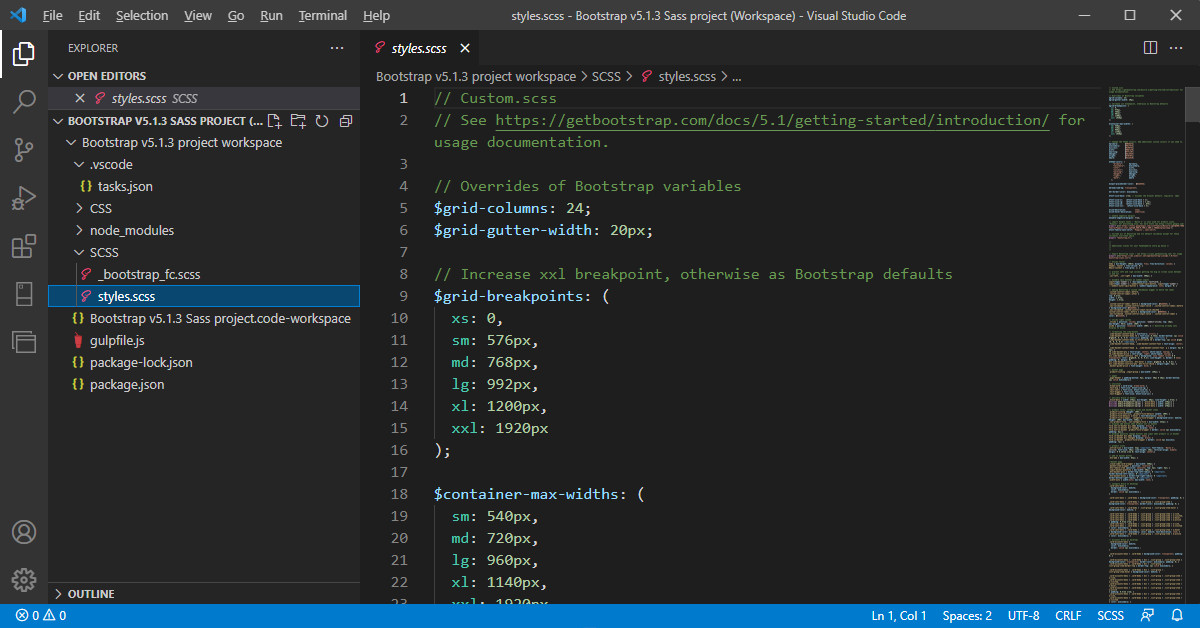Expand the Outline section
Screen dimensions: 1200x628
tap(90, 594)
